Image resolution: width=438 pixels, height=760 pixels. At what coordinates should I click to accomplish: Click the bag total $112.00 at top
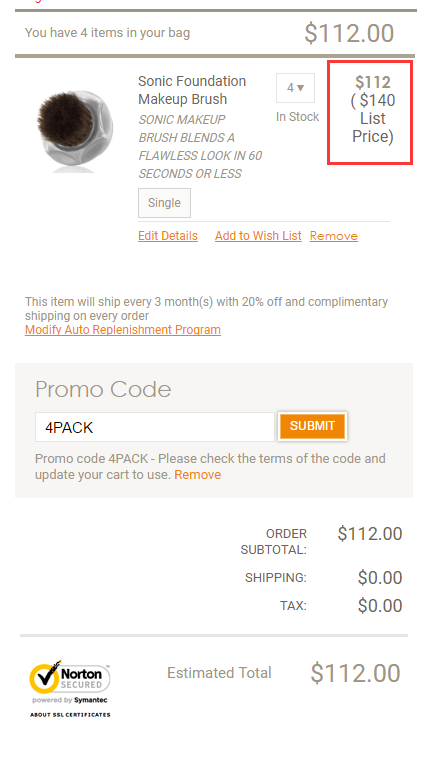coord(349,33)
